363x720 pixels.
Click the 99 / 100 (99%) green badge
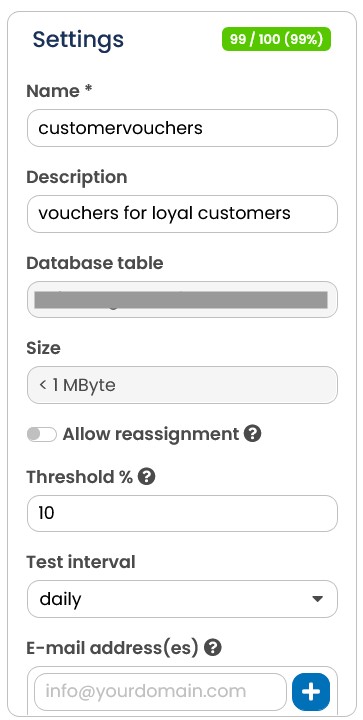[x=276, y=39]
